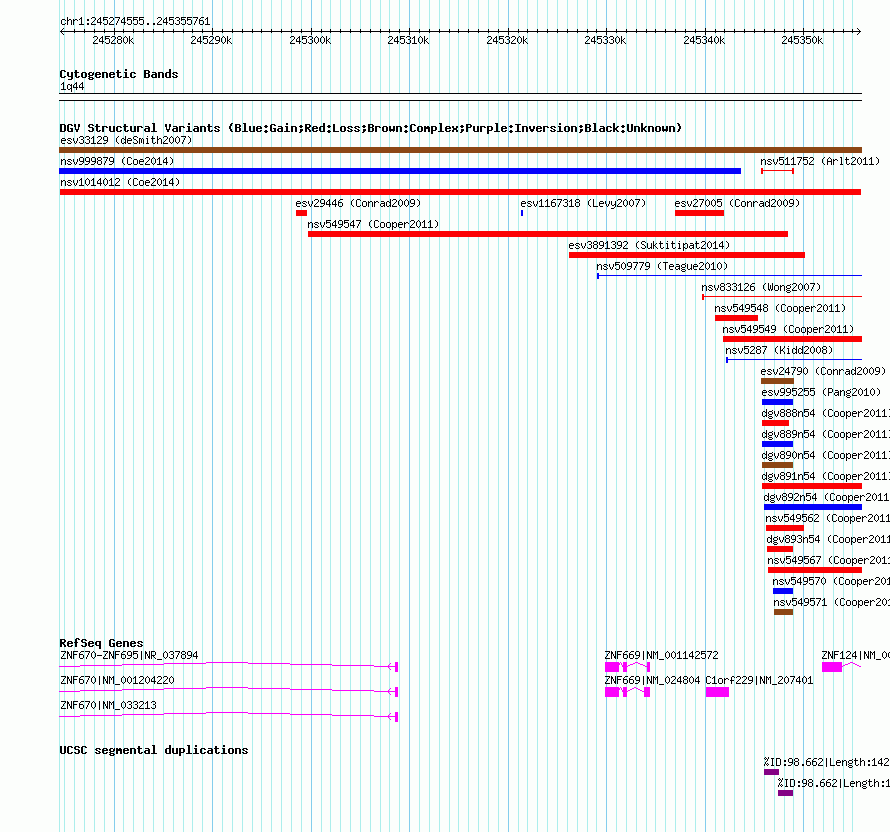Click the blue bar under dgv889n54
890x832 pixels.
777,444
